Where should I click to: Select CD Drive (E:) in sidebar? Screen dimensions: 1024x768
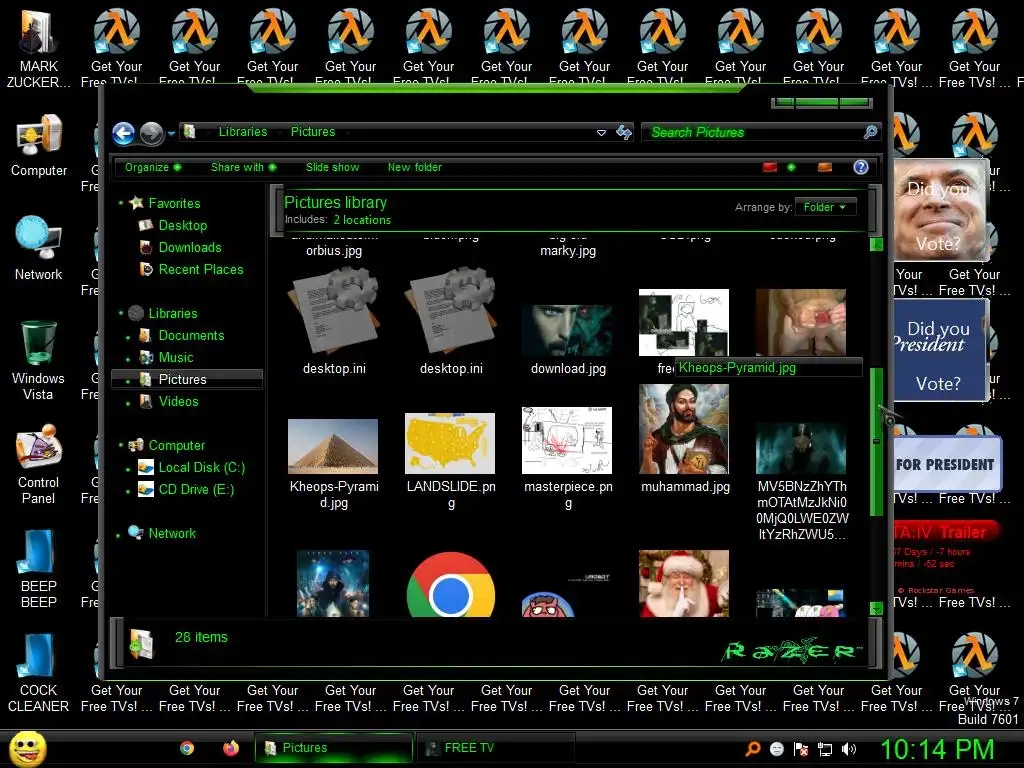(196, 489)
